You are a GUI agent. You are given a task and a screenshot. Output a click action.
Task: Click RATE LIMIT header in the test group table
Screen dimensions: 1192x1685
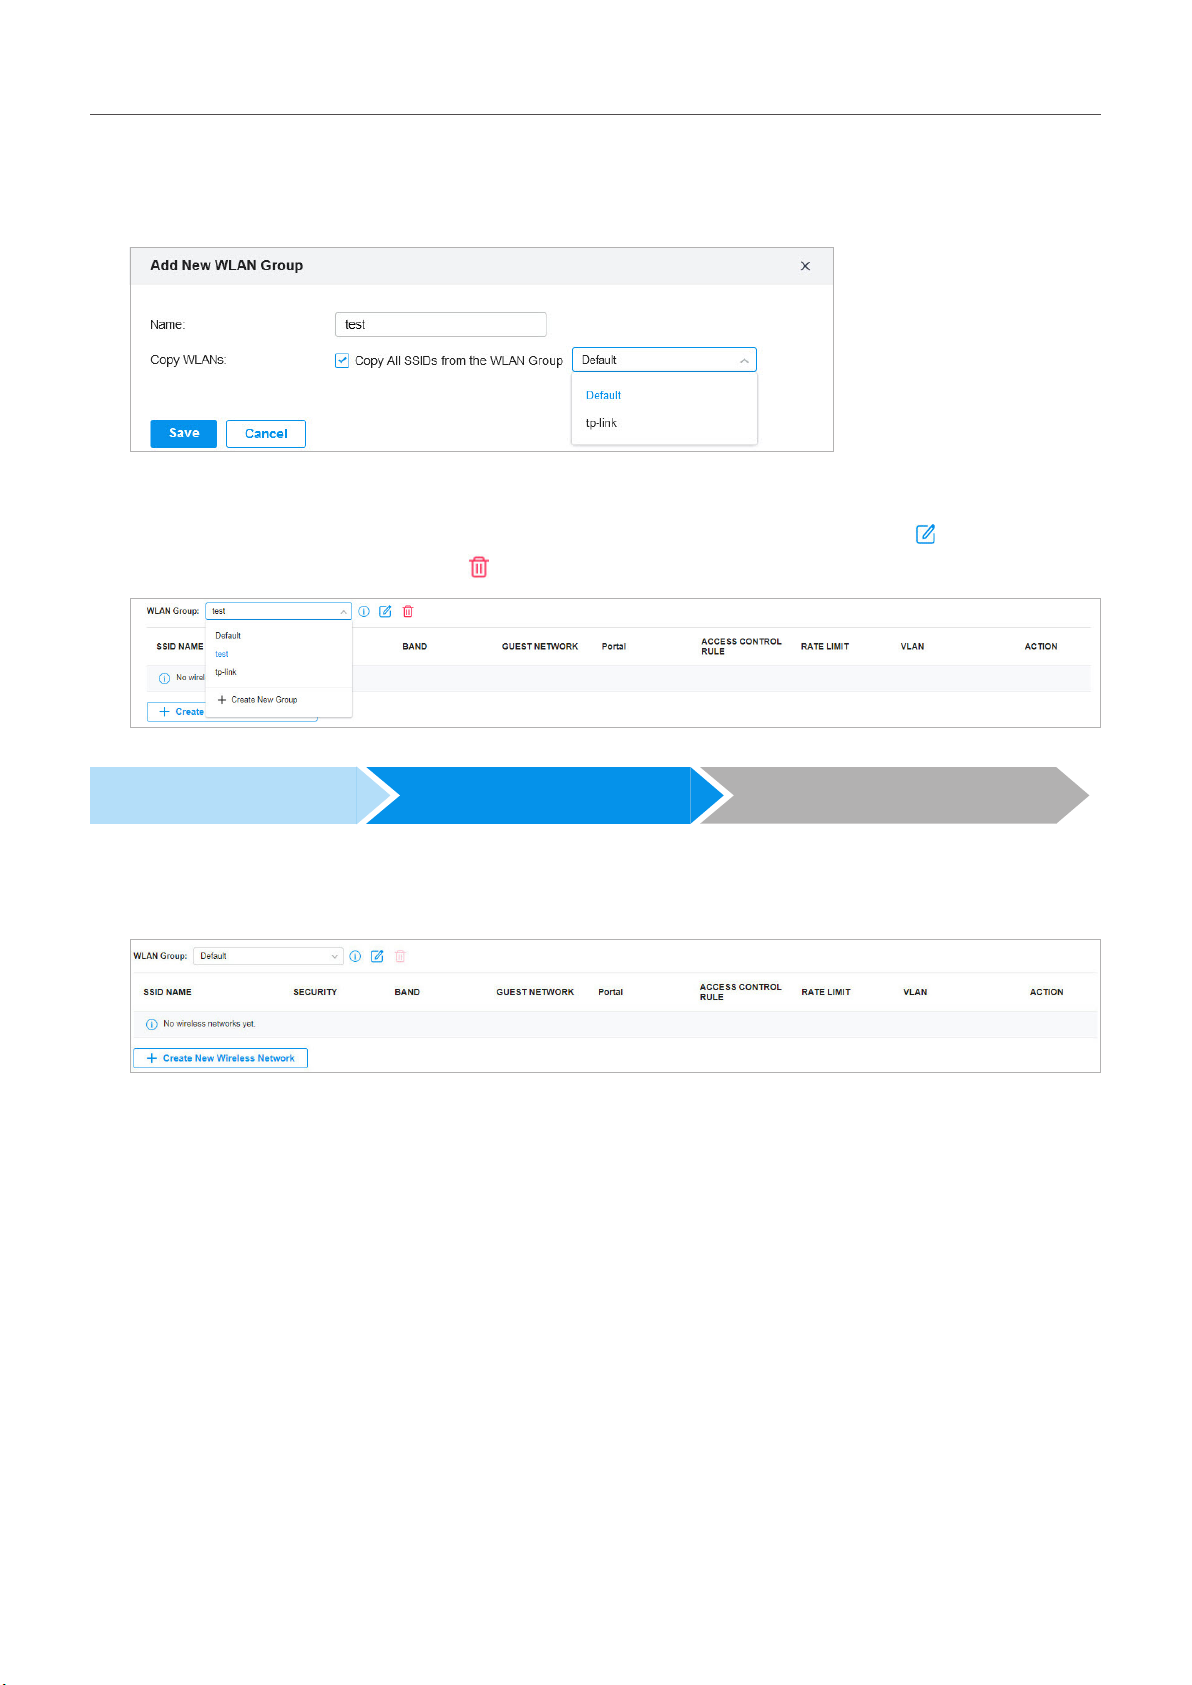tap(825, 647)
